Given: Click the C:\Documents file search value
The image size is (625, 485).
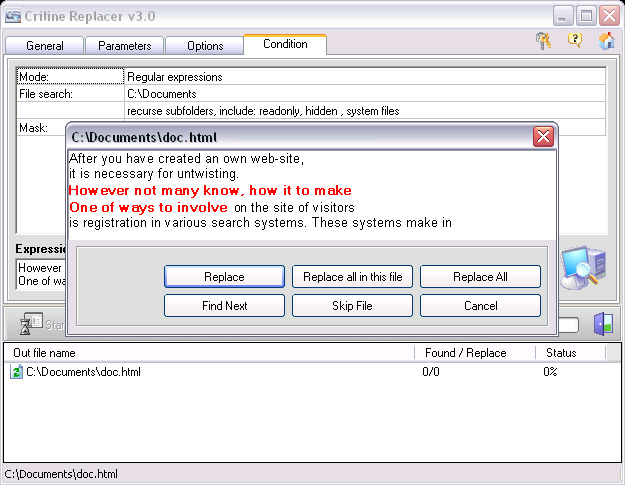Looking at the screenshot, I should [365, 94].
